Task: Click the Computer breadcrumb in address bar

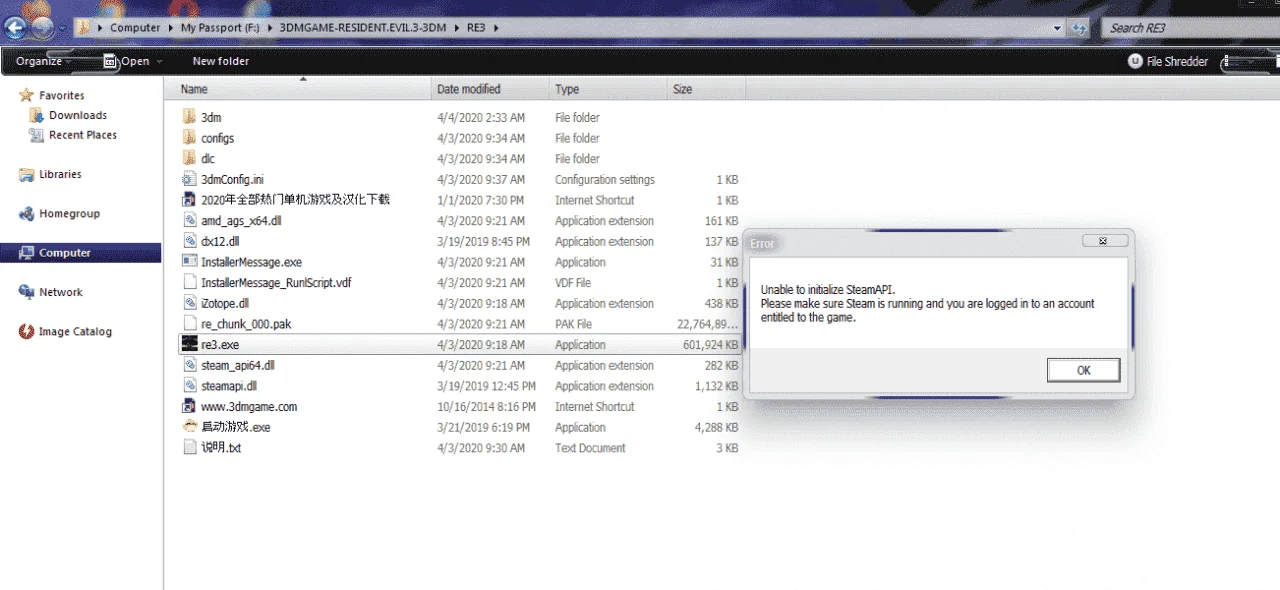Action: [135, 28]
